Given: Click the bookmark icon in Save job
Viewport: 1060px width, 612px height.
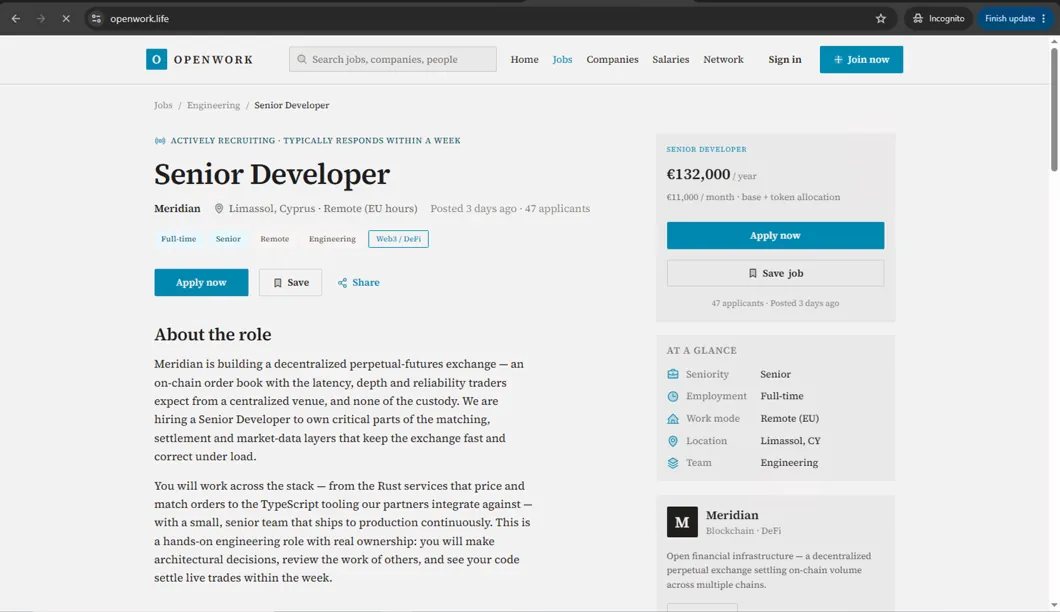Looking at the screenshot, I should point(752,273).
